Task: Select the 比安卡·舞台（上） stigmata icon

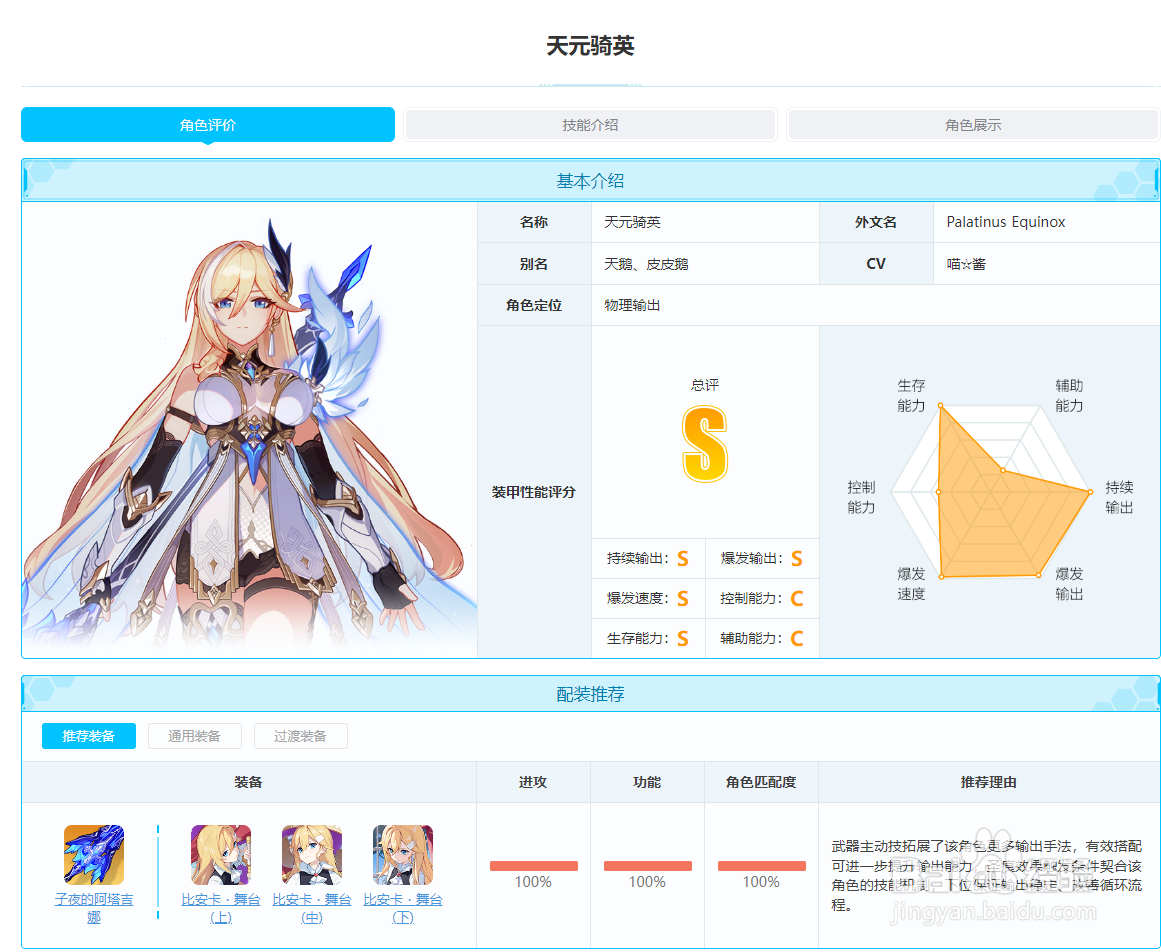Action: (x=220, y=855)
